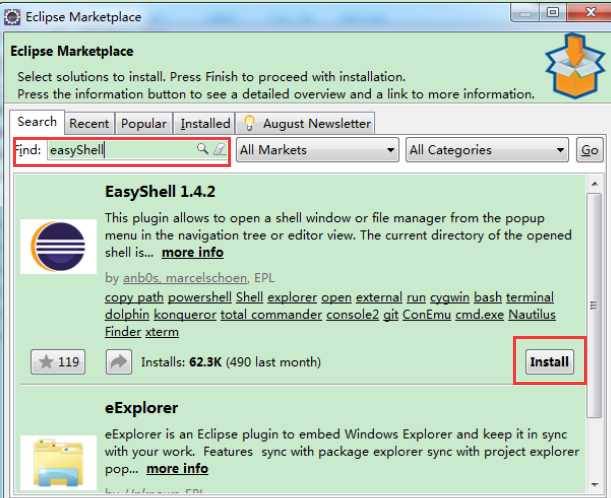Switch to the Recent tab

click(x=89, y=124)
